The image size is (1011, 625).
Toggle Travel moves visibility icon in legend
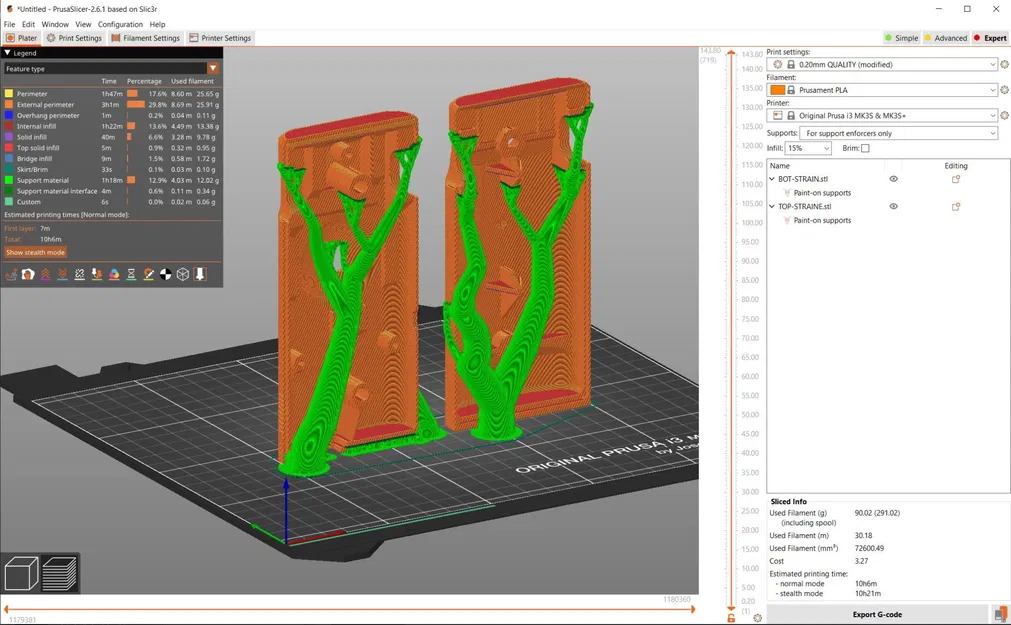click(11, 274)
